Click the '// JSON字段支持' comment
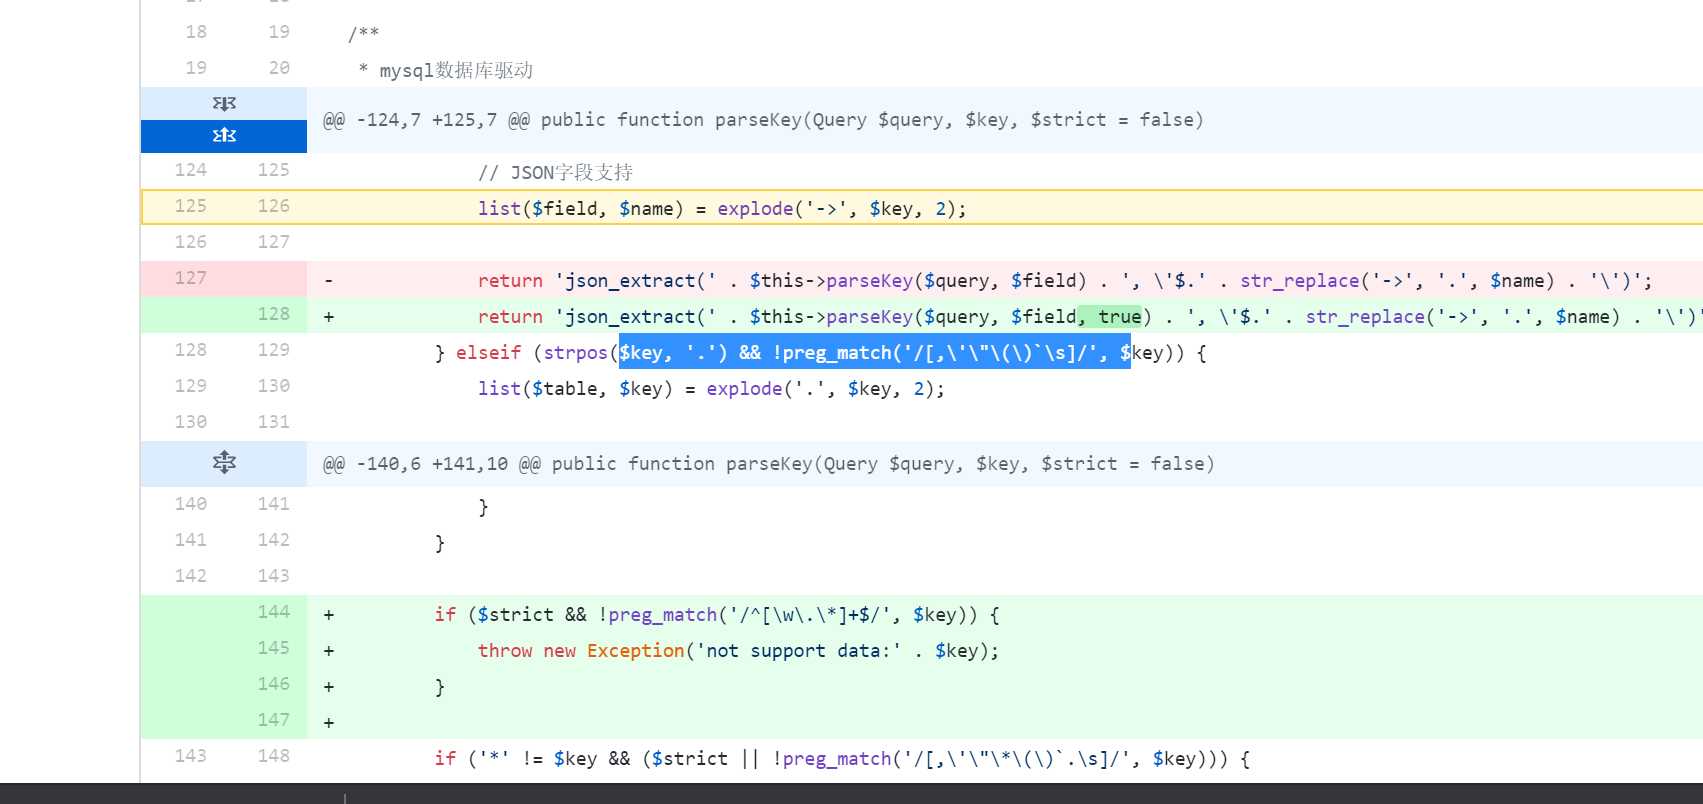The height and width of the screenshot is (804, 1703). (555, 173)
